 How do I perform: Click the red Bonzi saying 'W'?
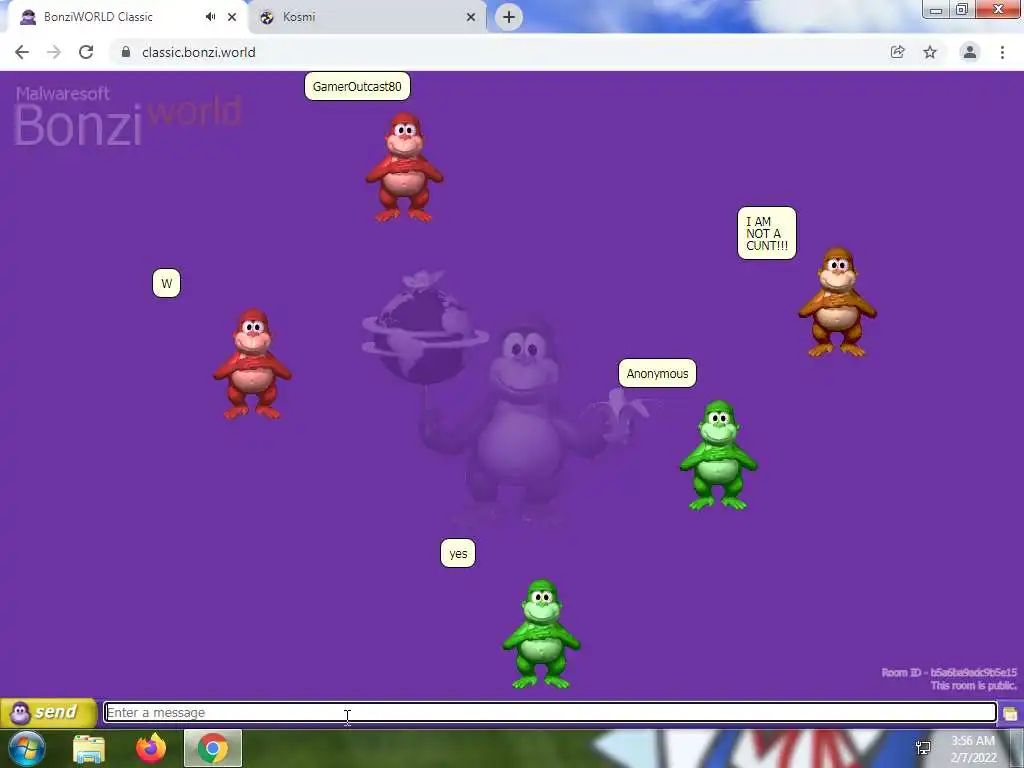point(253,364)
